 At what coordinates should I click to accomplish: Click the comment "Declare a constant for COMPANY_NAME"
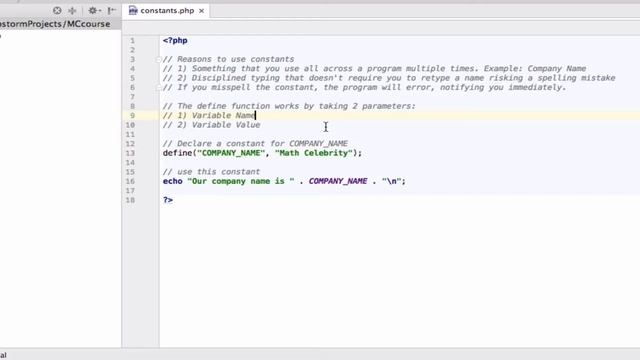pyautogui.click(x=255, y=144)
